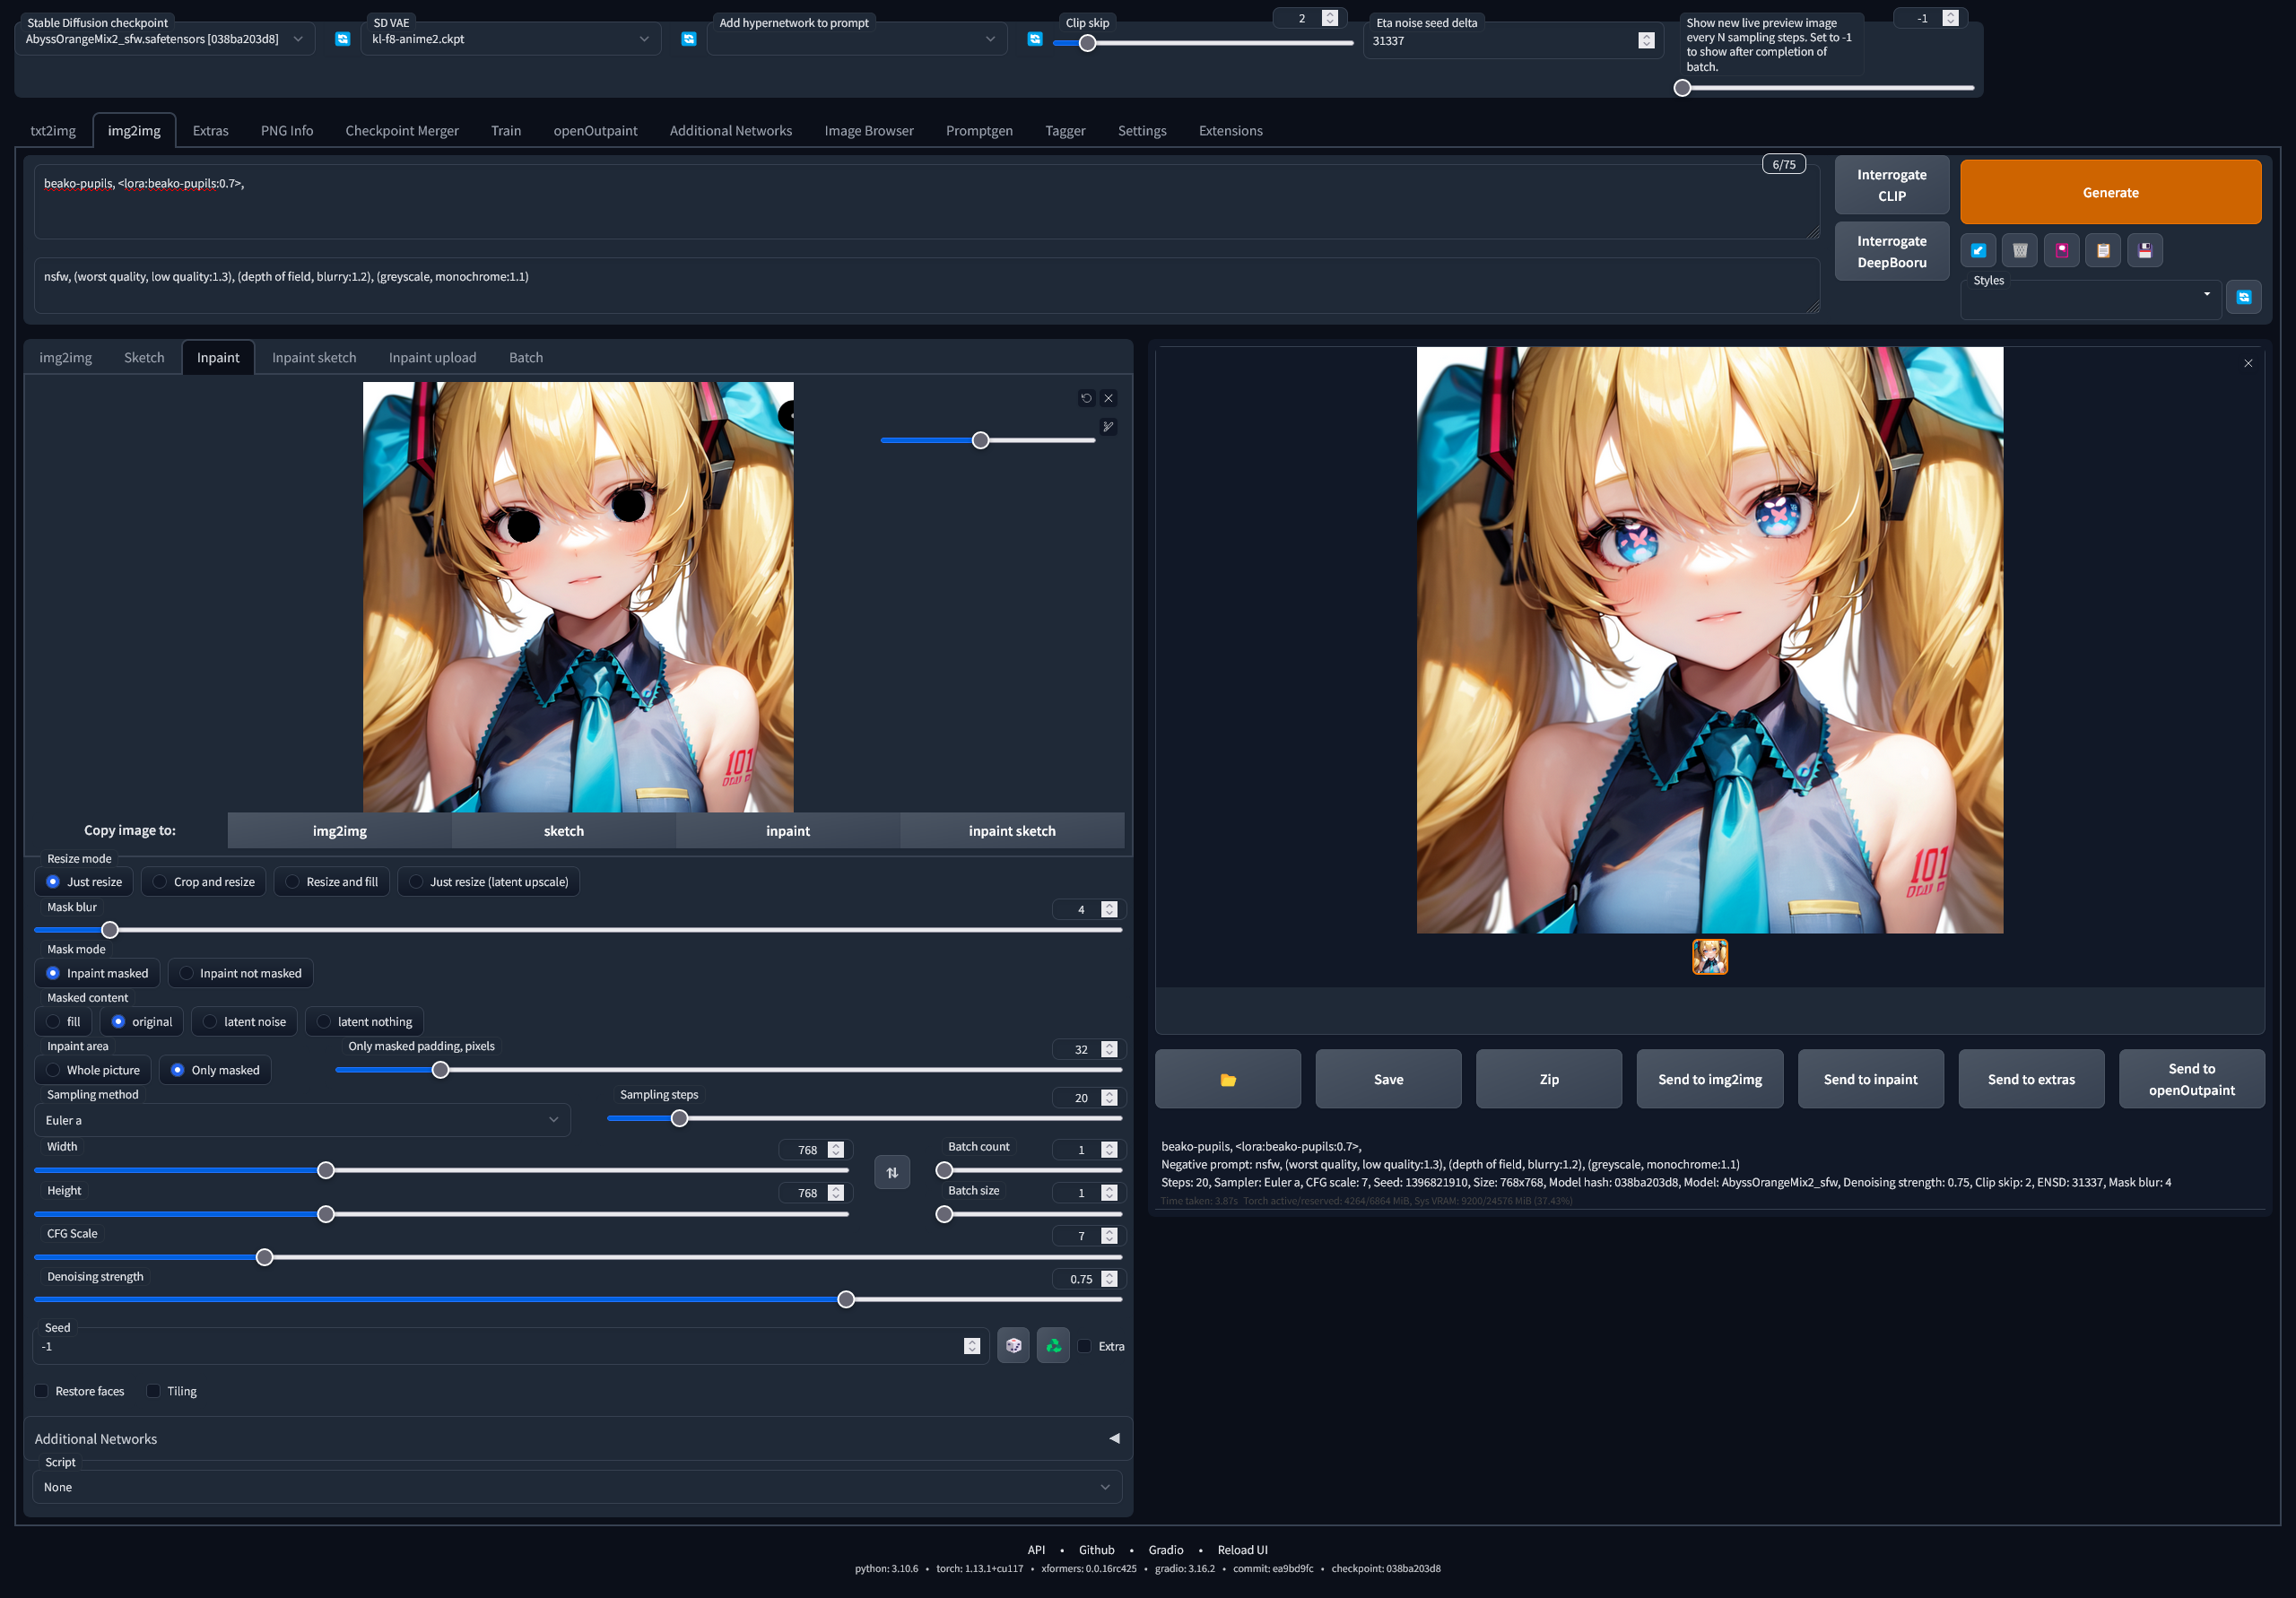Switch to the txt2img tab
Image resolution: width=2296 pixels, height=1598 pixels.
53,131
